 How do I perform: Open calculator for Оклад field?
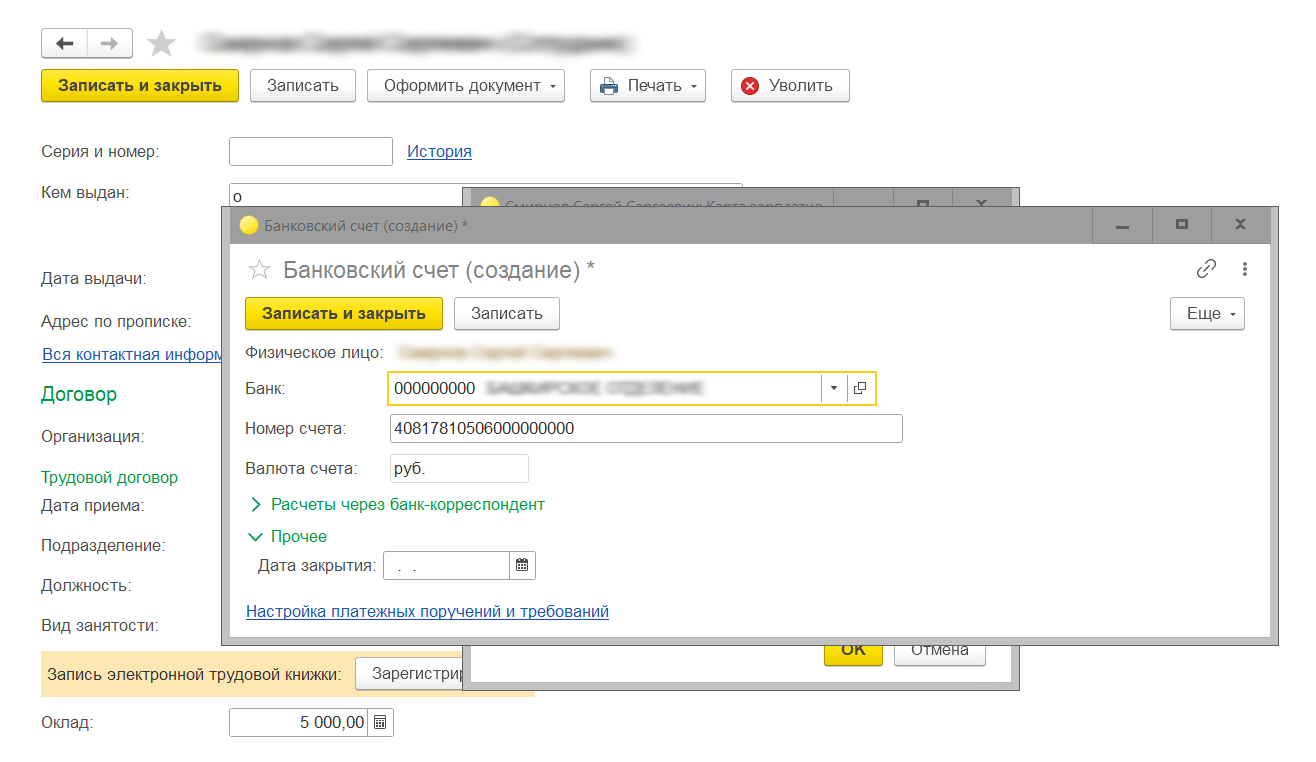381,722
